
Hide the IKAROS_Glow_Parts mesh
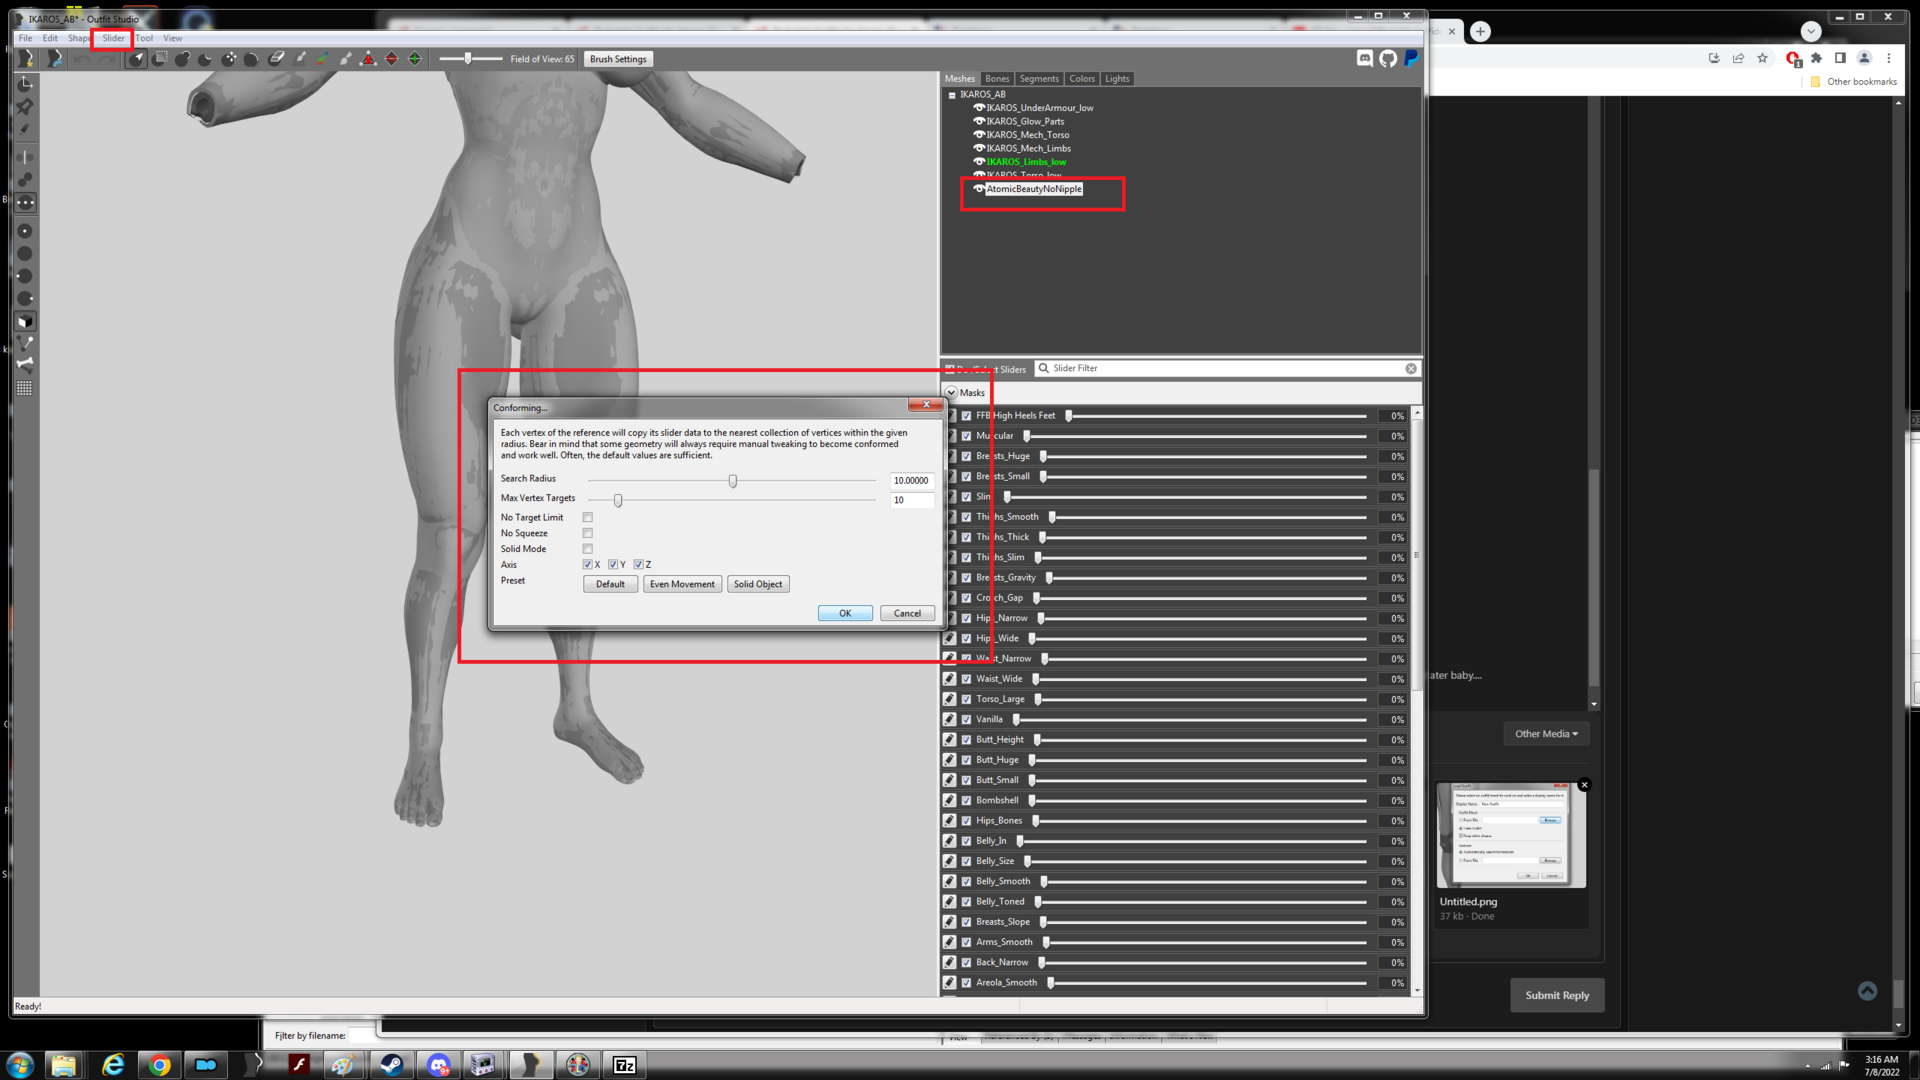pyautogui.click(x=979, y=121)
